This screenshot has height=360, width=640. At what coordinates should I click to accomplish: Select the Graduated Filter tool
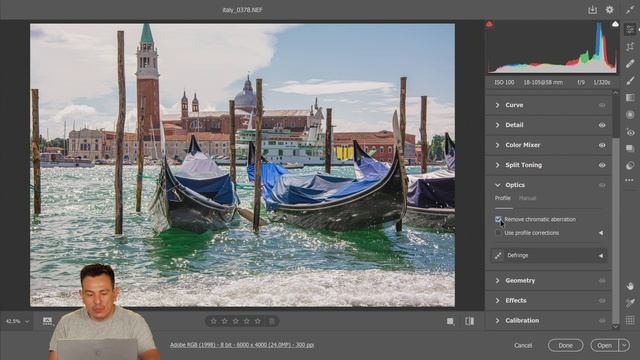pyautogui.click(x=630, y=98)
